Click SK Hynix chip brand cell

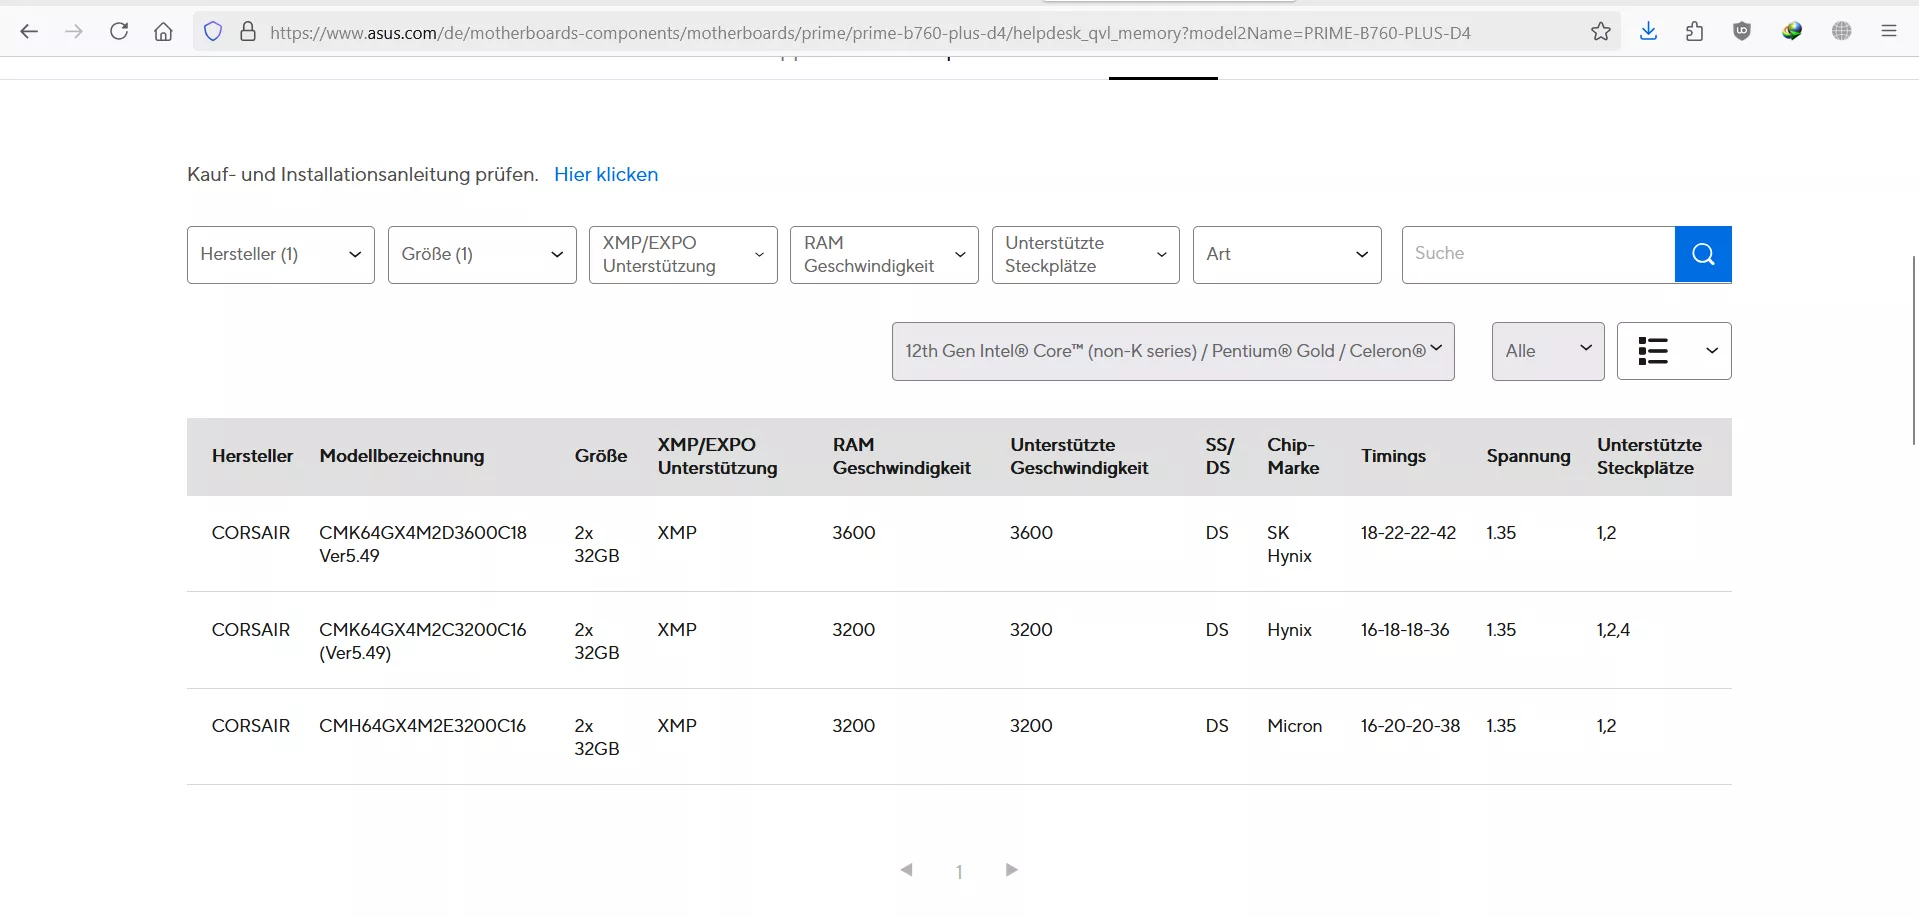click(1289, 544)
